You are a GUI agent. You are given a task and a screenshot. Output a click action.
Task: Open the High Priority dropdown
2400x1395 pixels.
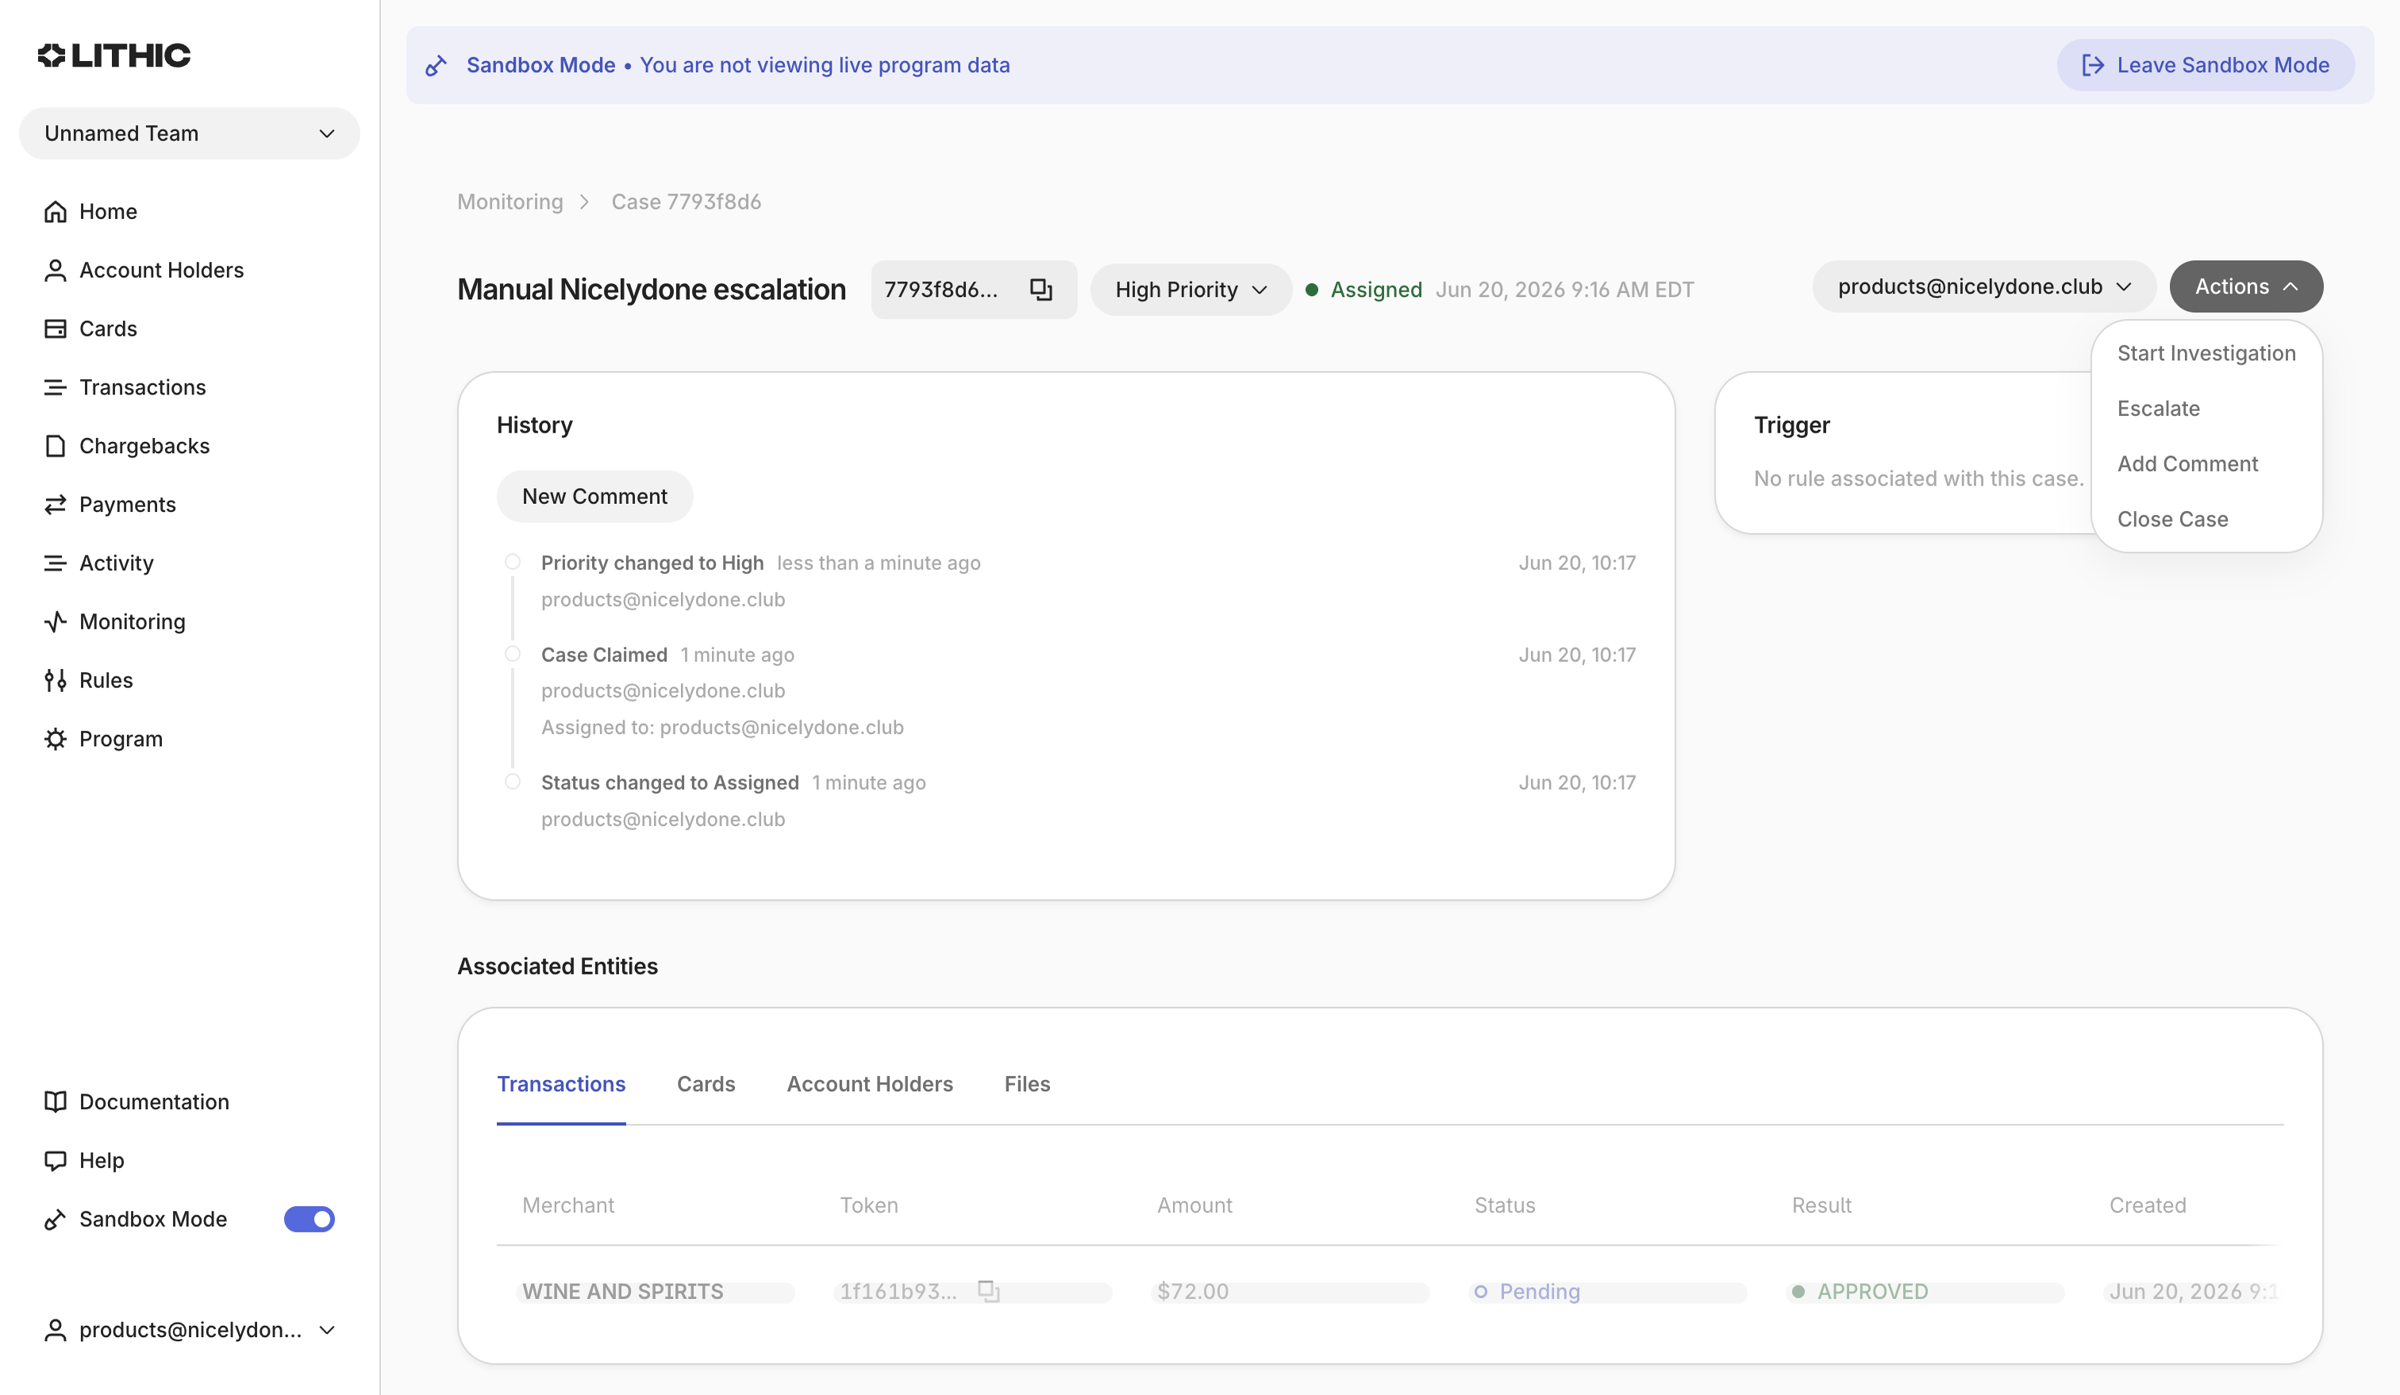point(1190,289)
